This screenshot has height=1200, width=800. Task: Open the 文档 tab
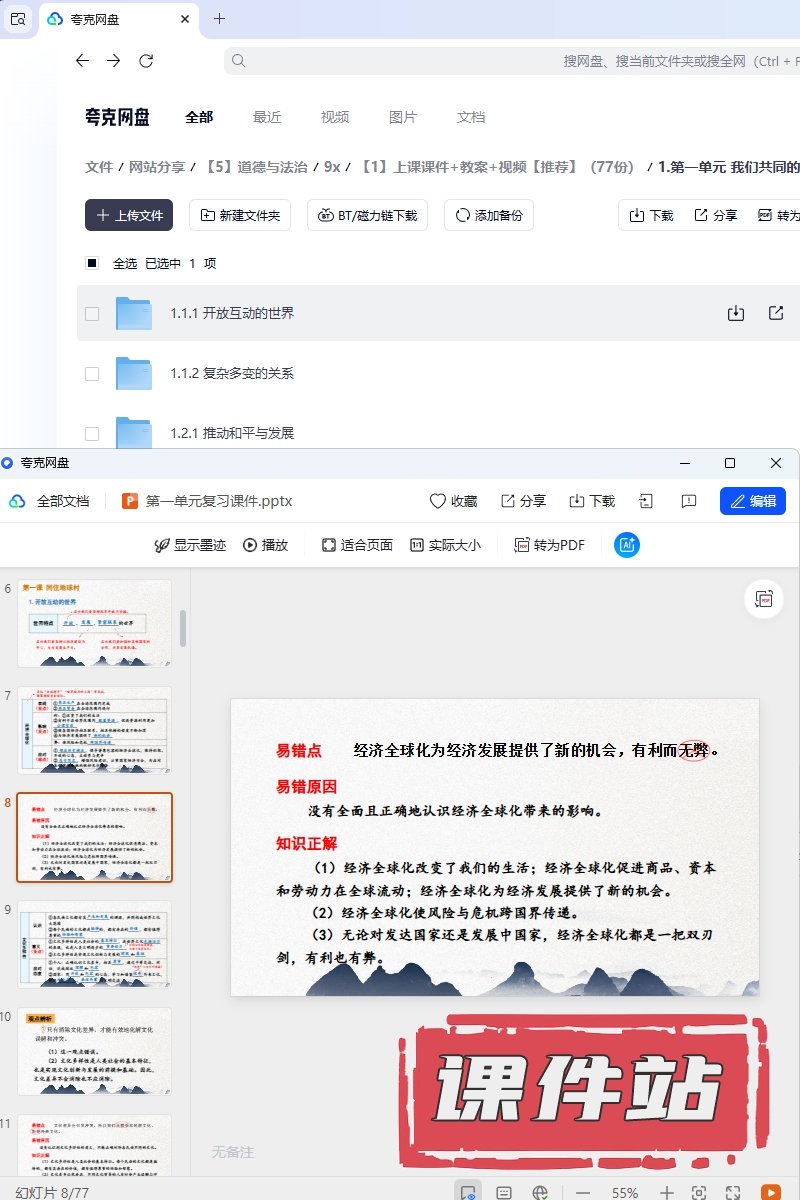[470, 117]
